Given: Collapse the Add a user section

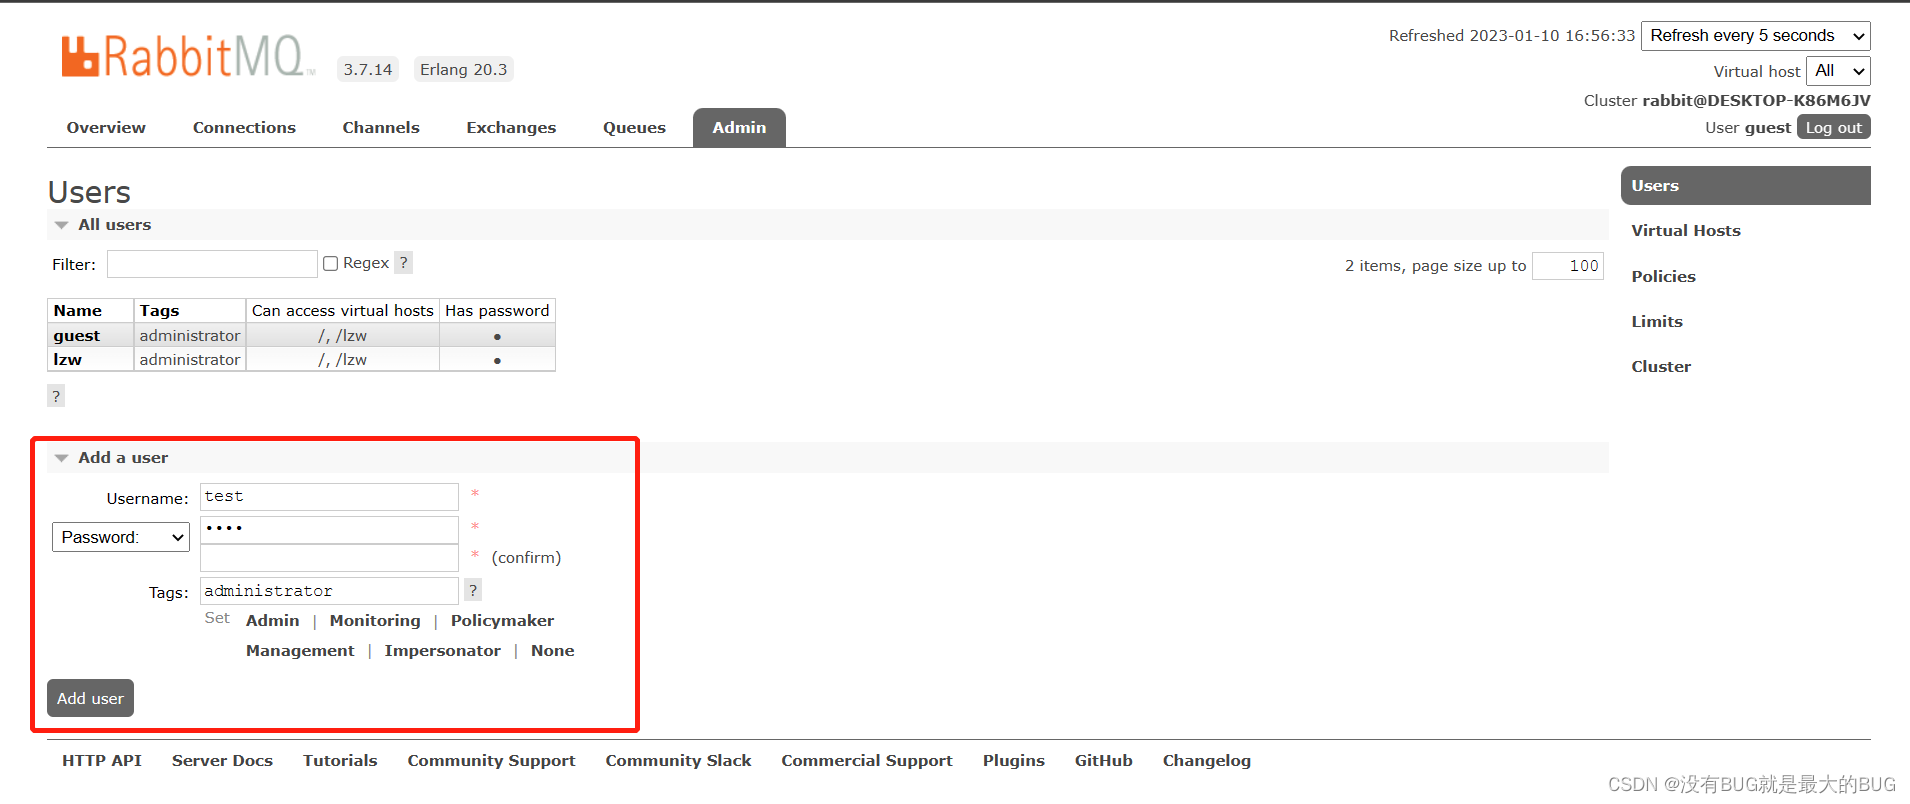Looking at the screenshot, I should pos(112,458).
